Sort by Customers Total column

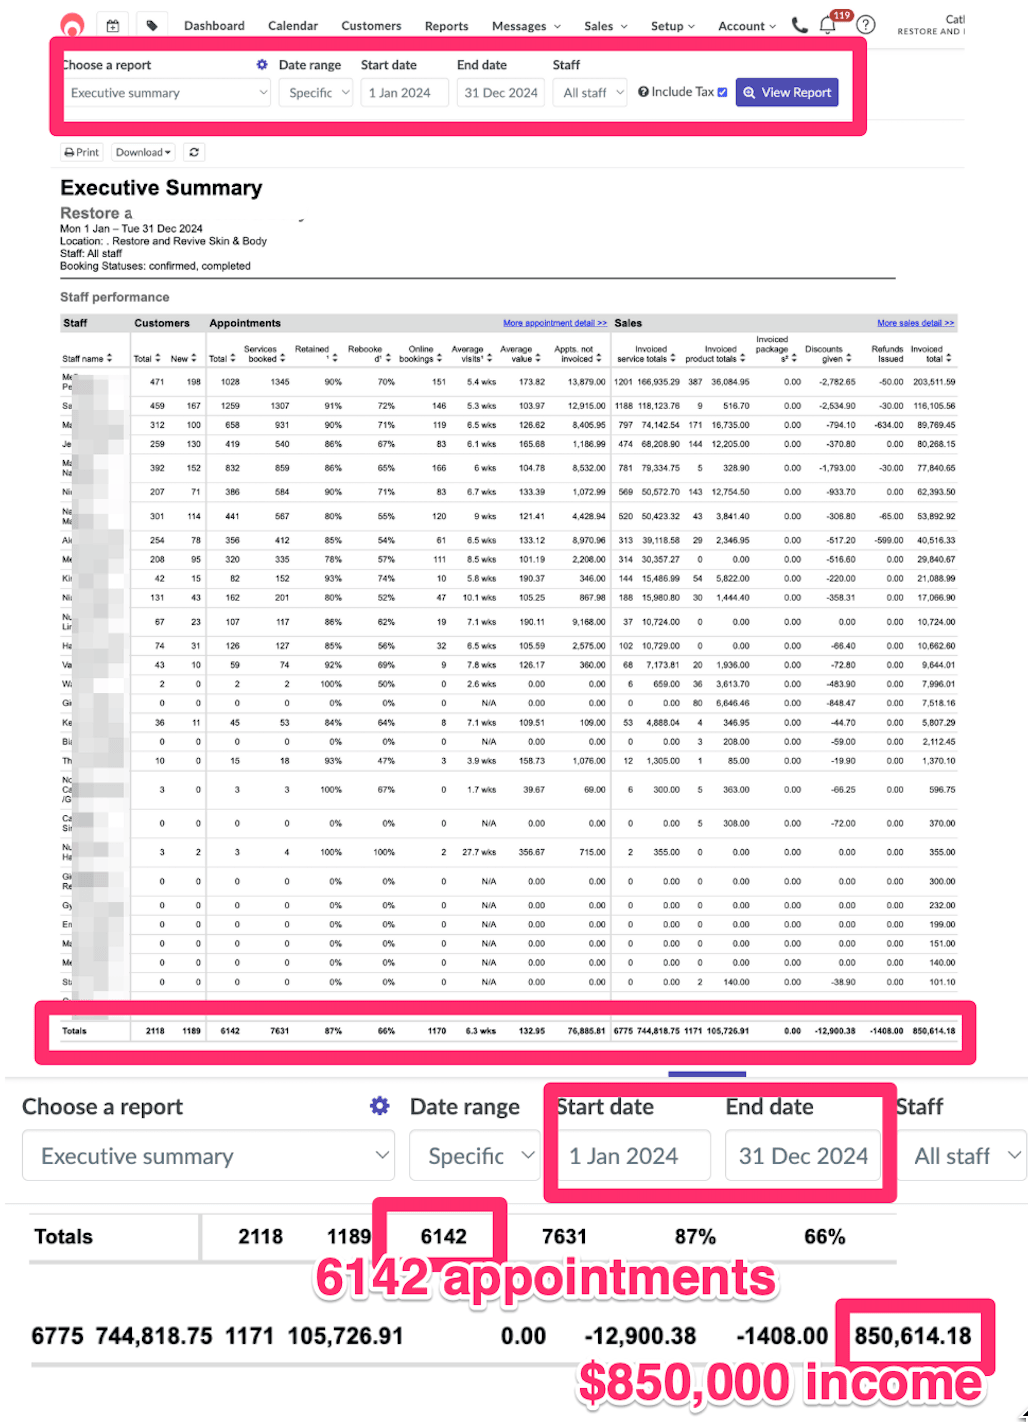(149, 358)
